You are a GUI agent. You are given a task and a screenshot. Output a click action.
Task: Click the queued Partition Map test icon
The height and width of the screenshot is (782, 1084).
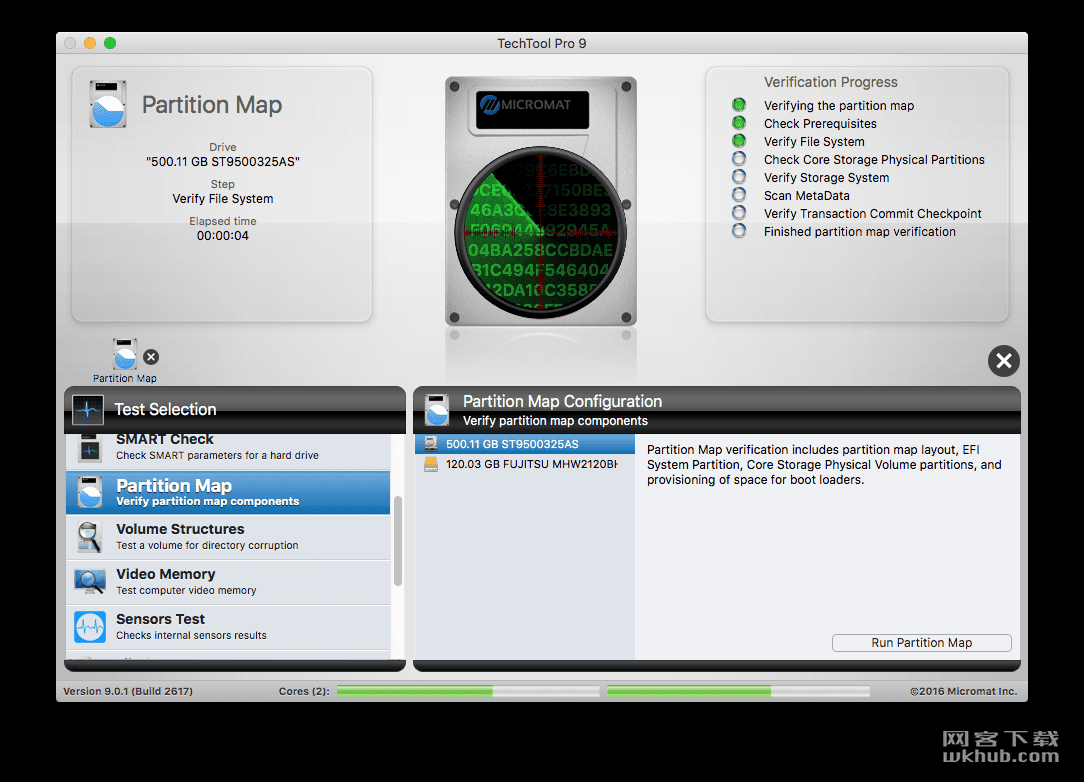(125, 354)
